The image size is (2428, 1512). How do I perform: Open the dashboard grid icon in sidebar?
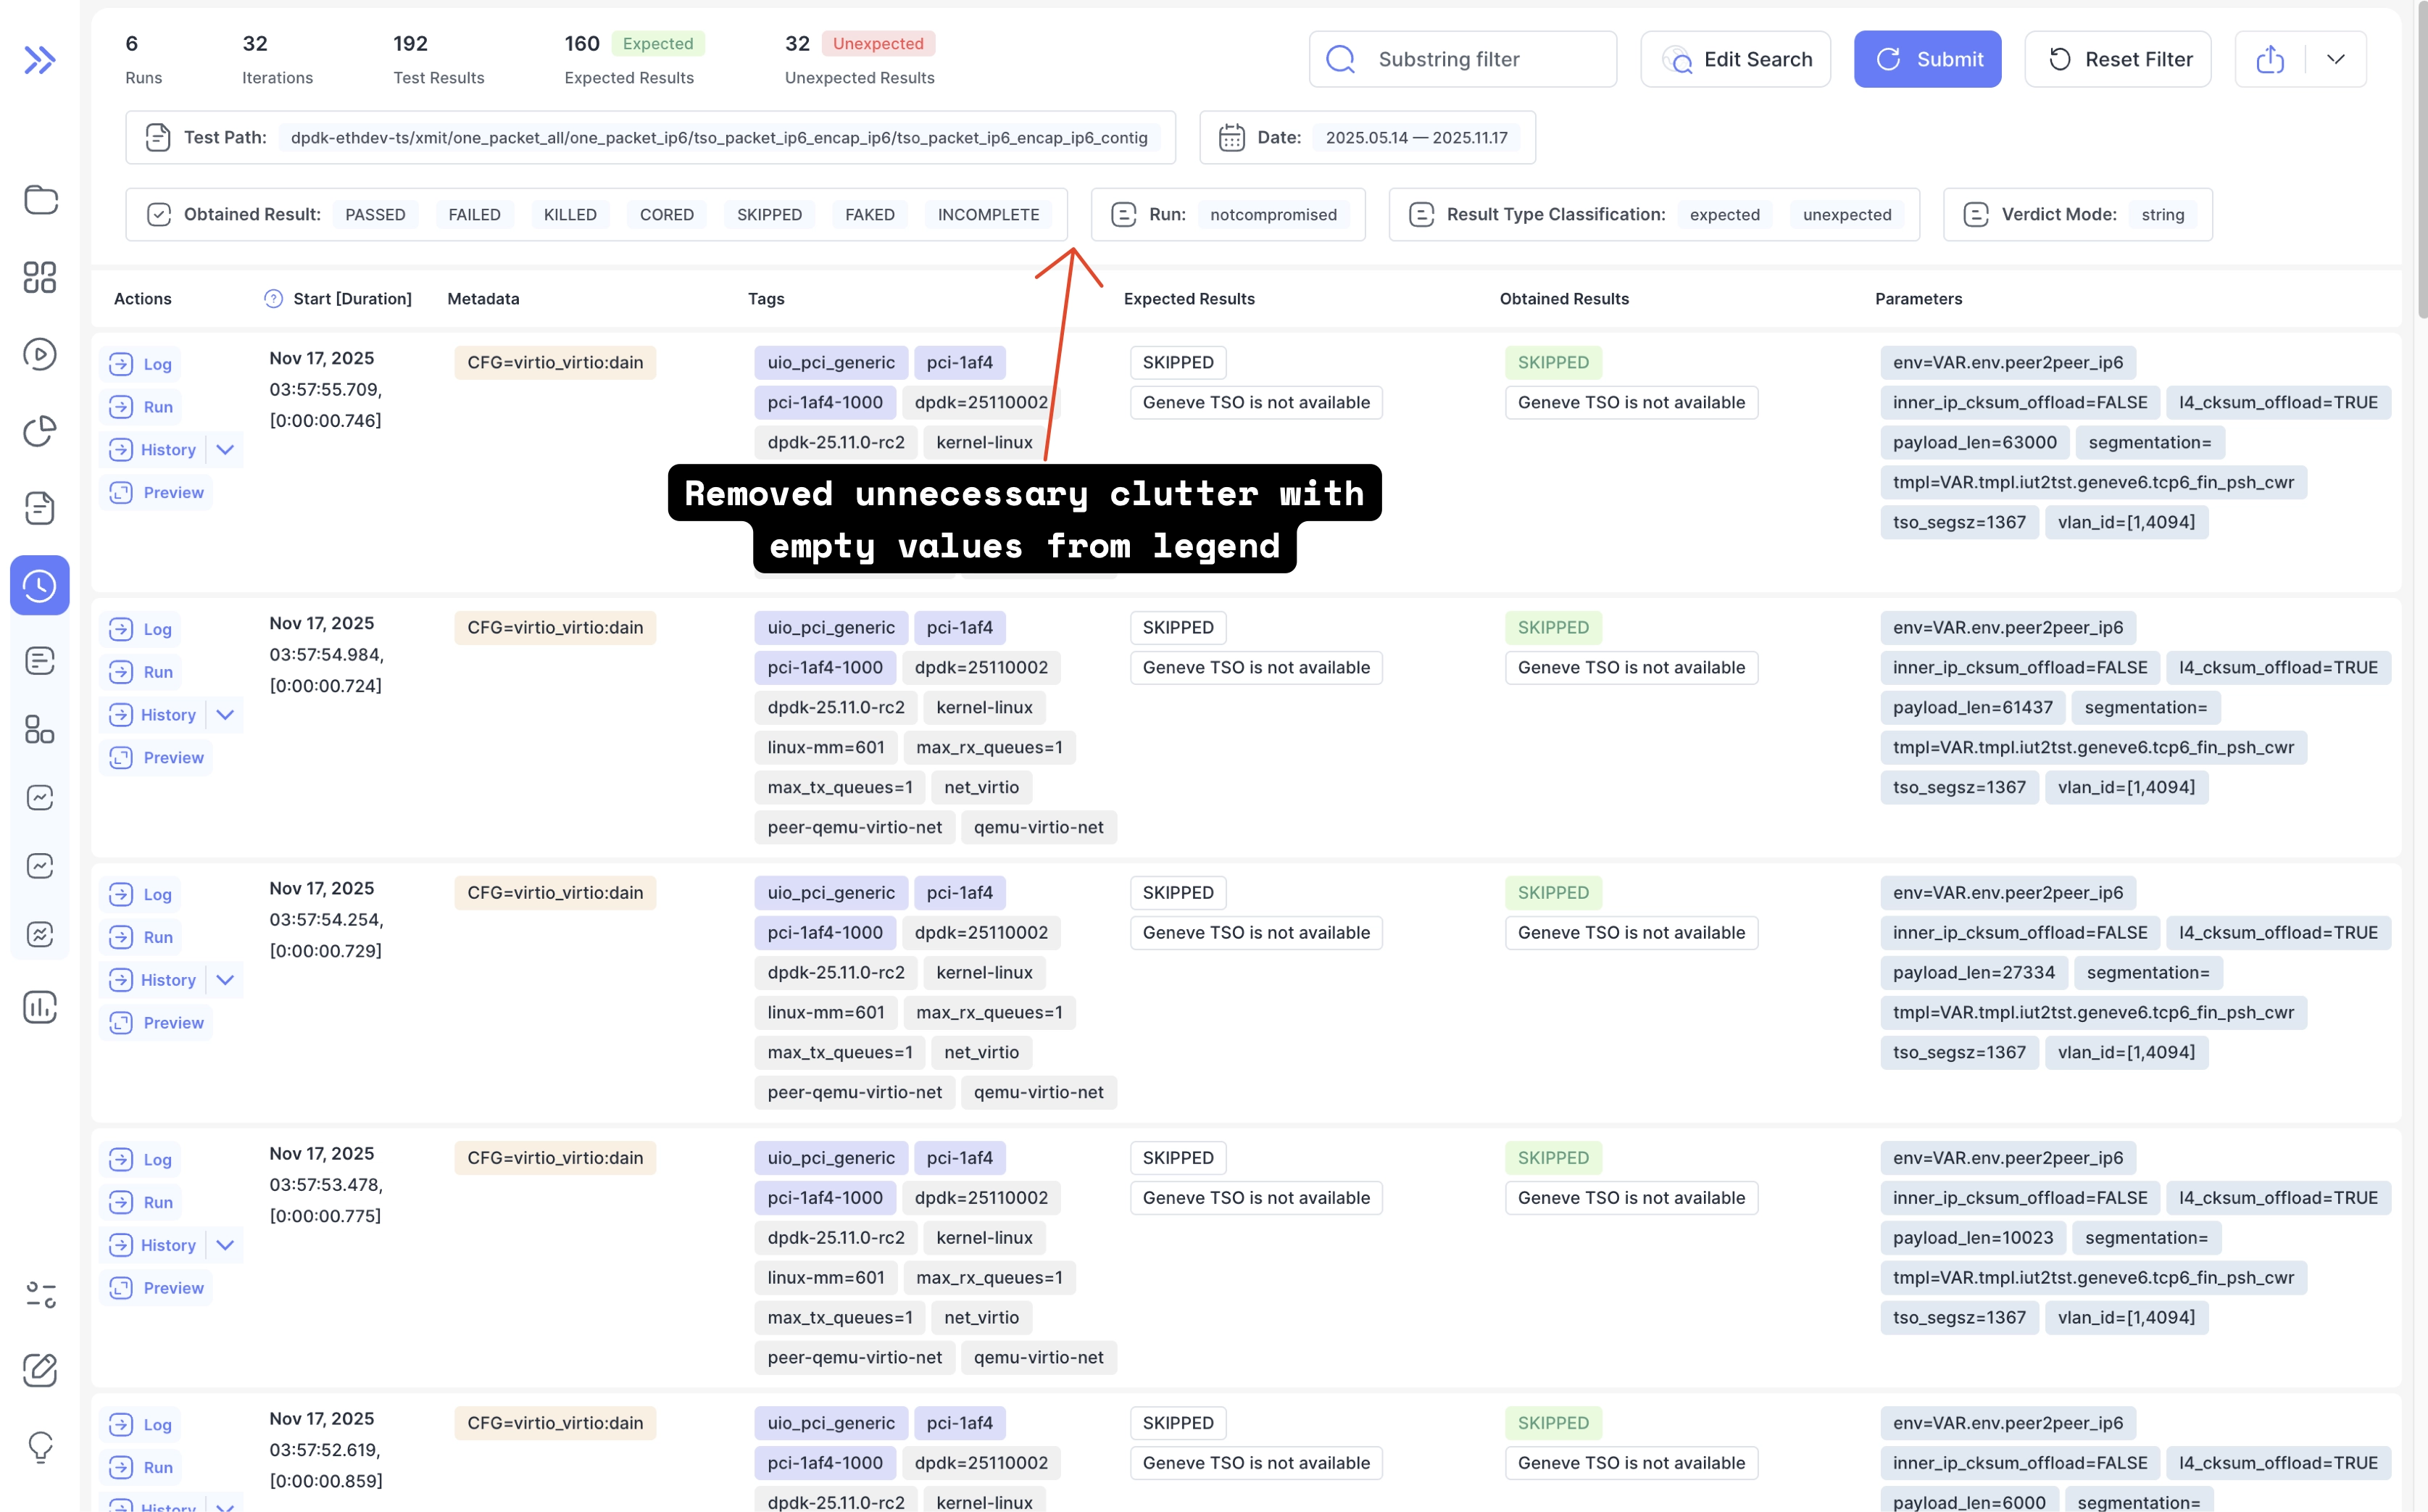(40, 277)
